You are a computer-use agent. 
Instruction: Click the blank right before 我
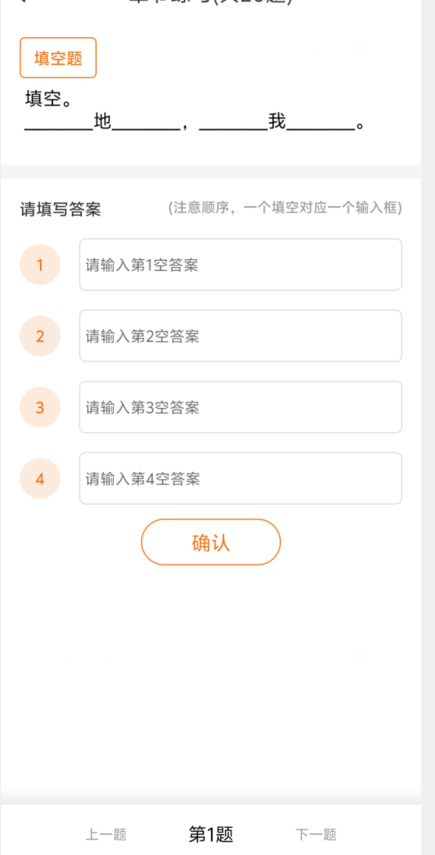click(x=234, y=124)
